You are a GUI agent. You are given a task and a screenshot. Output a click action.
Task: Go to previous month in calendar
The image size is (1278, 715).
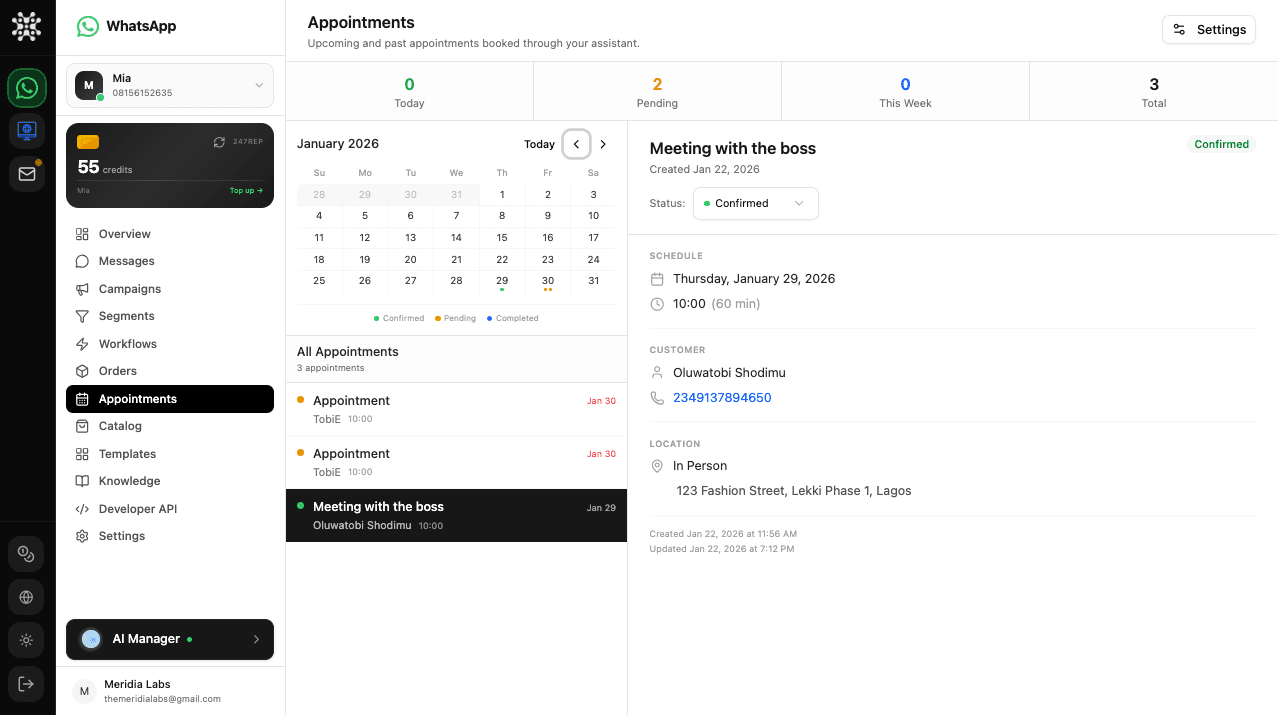[x=576, y=144]
